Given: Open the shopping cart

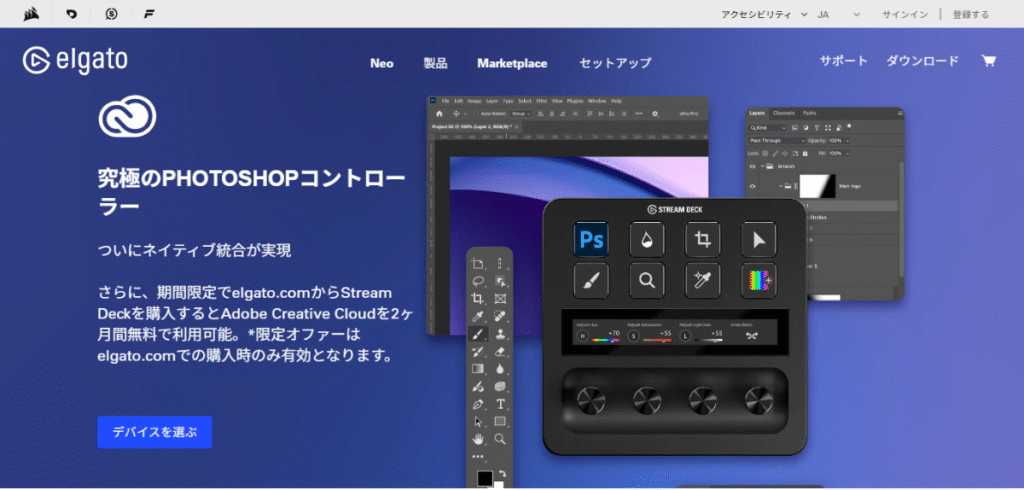Looking at the screenshot, I should point(989,61).
